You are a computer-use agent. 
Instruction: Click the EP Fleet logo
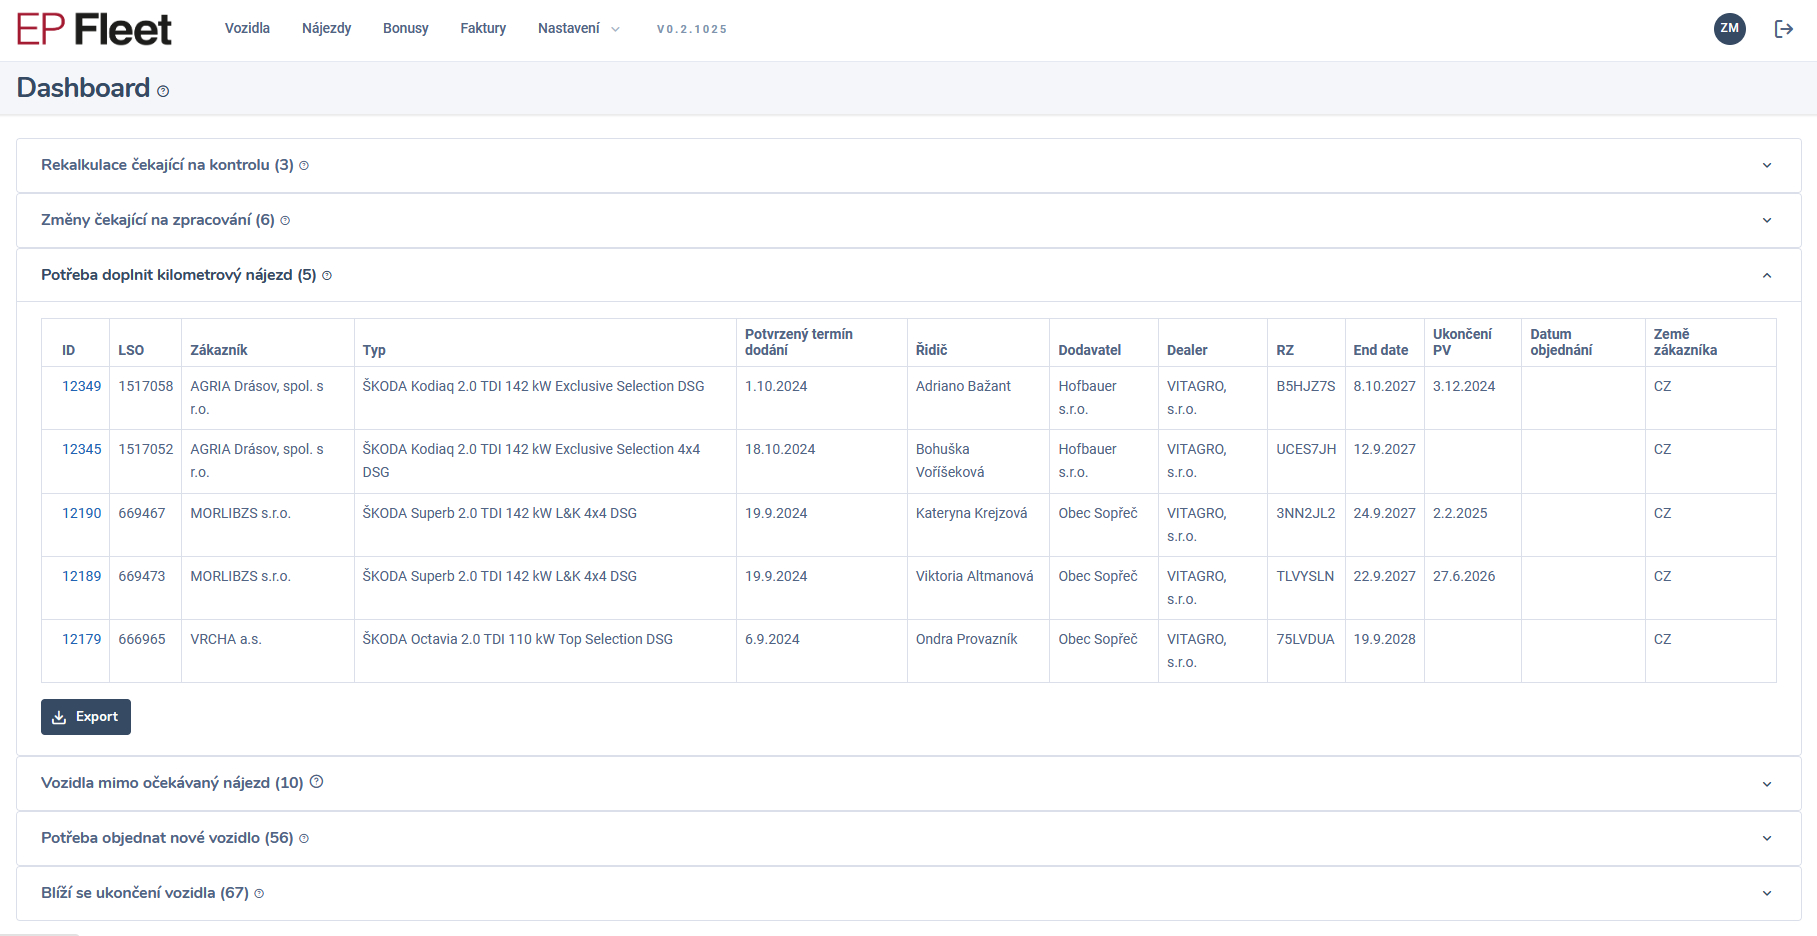click(94, 30)
